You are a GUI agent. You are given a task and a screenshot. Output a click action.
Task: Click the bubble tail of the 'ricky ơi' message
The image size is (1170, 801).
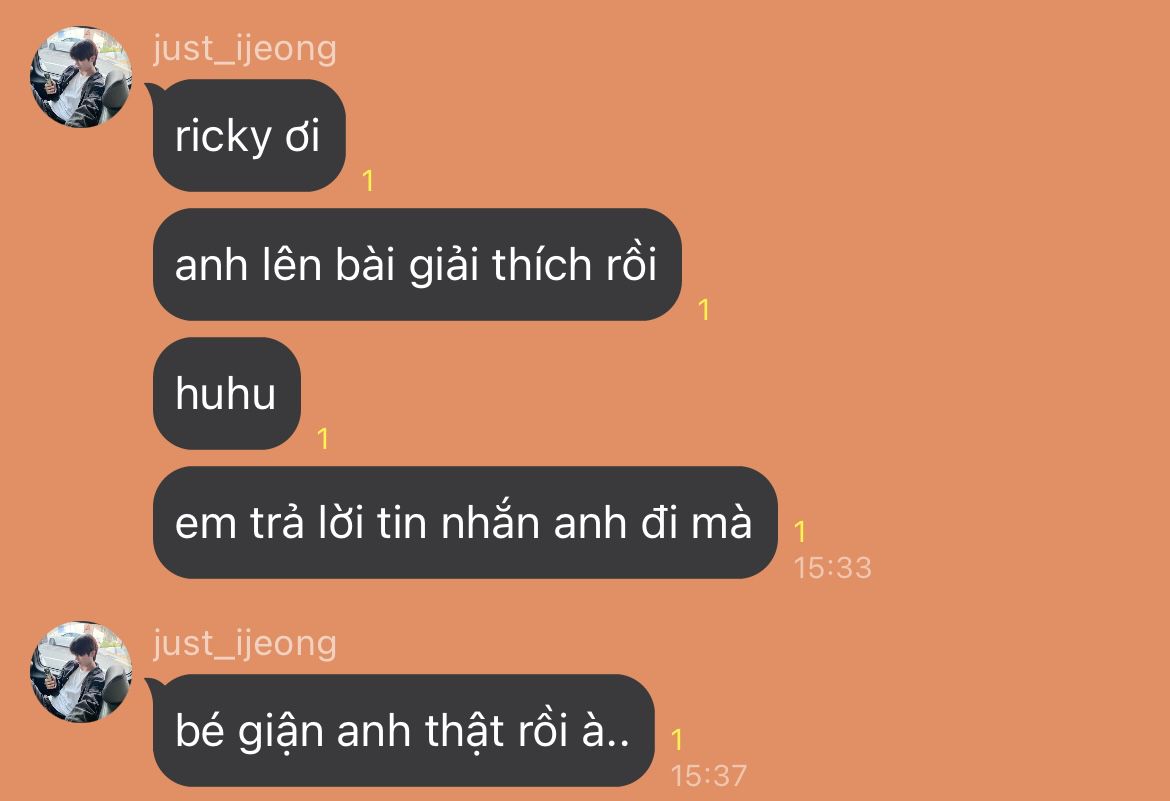tap(152, 91)
